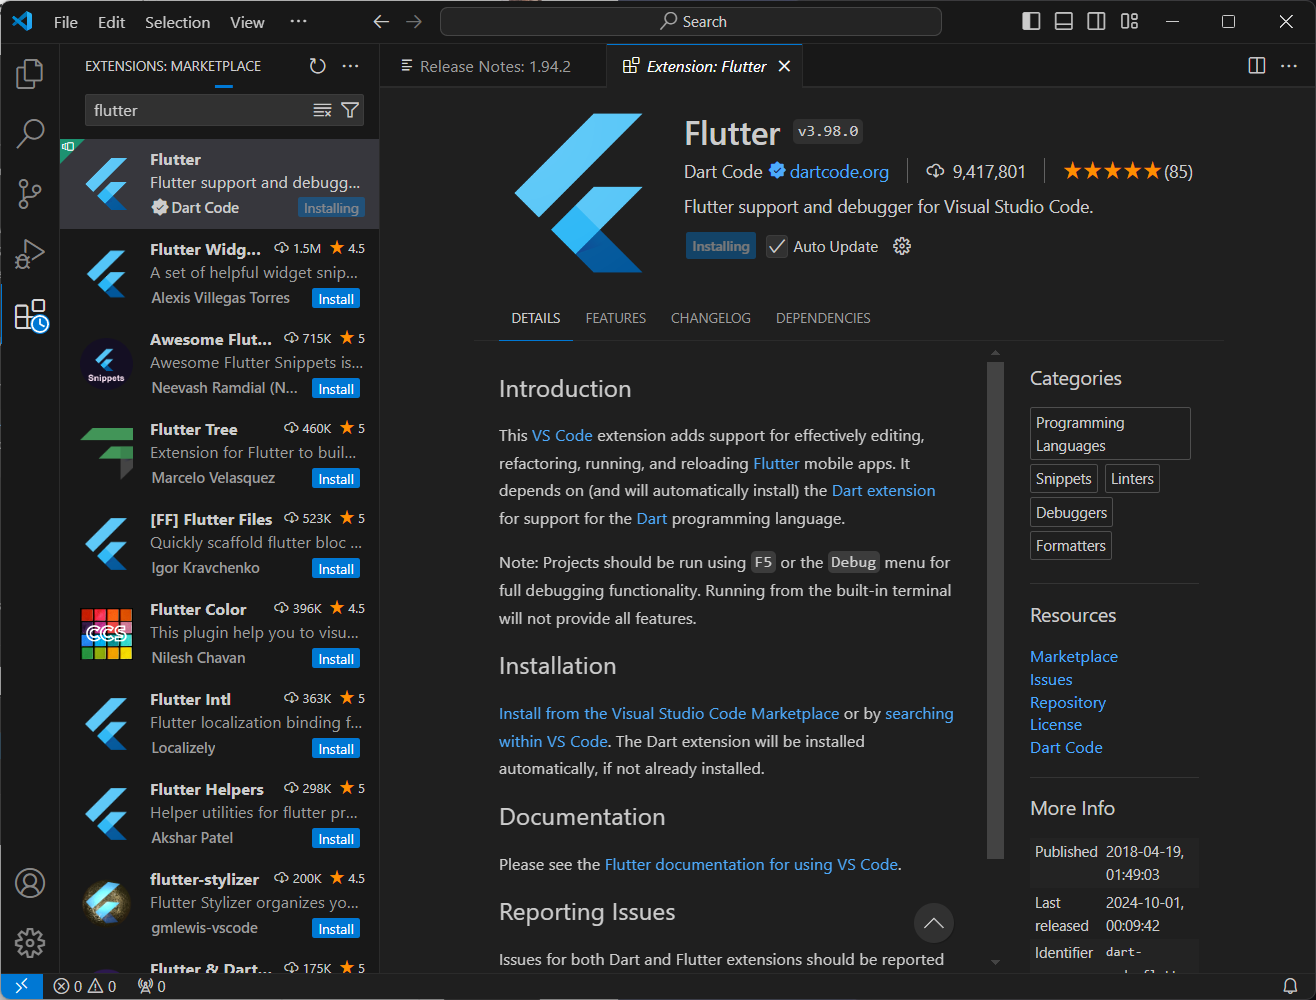
Task: Install the Flutter Color extension
Action: tap(336, 659)
